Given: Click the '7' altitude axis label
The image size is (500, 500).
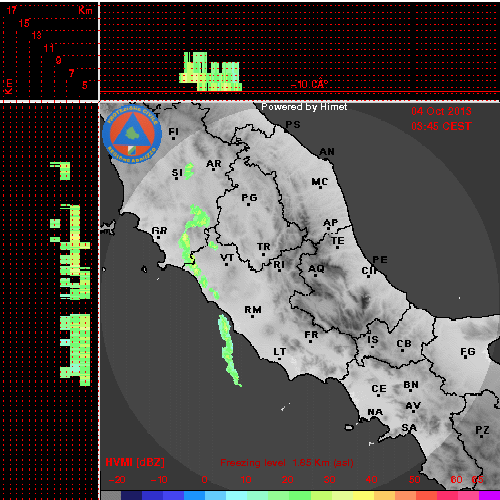Looking at the screenshot, I should pos(71,73).
